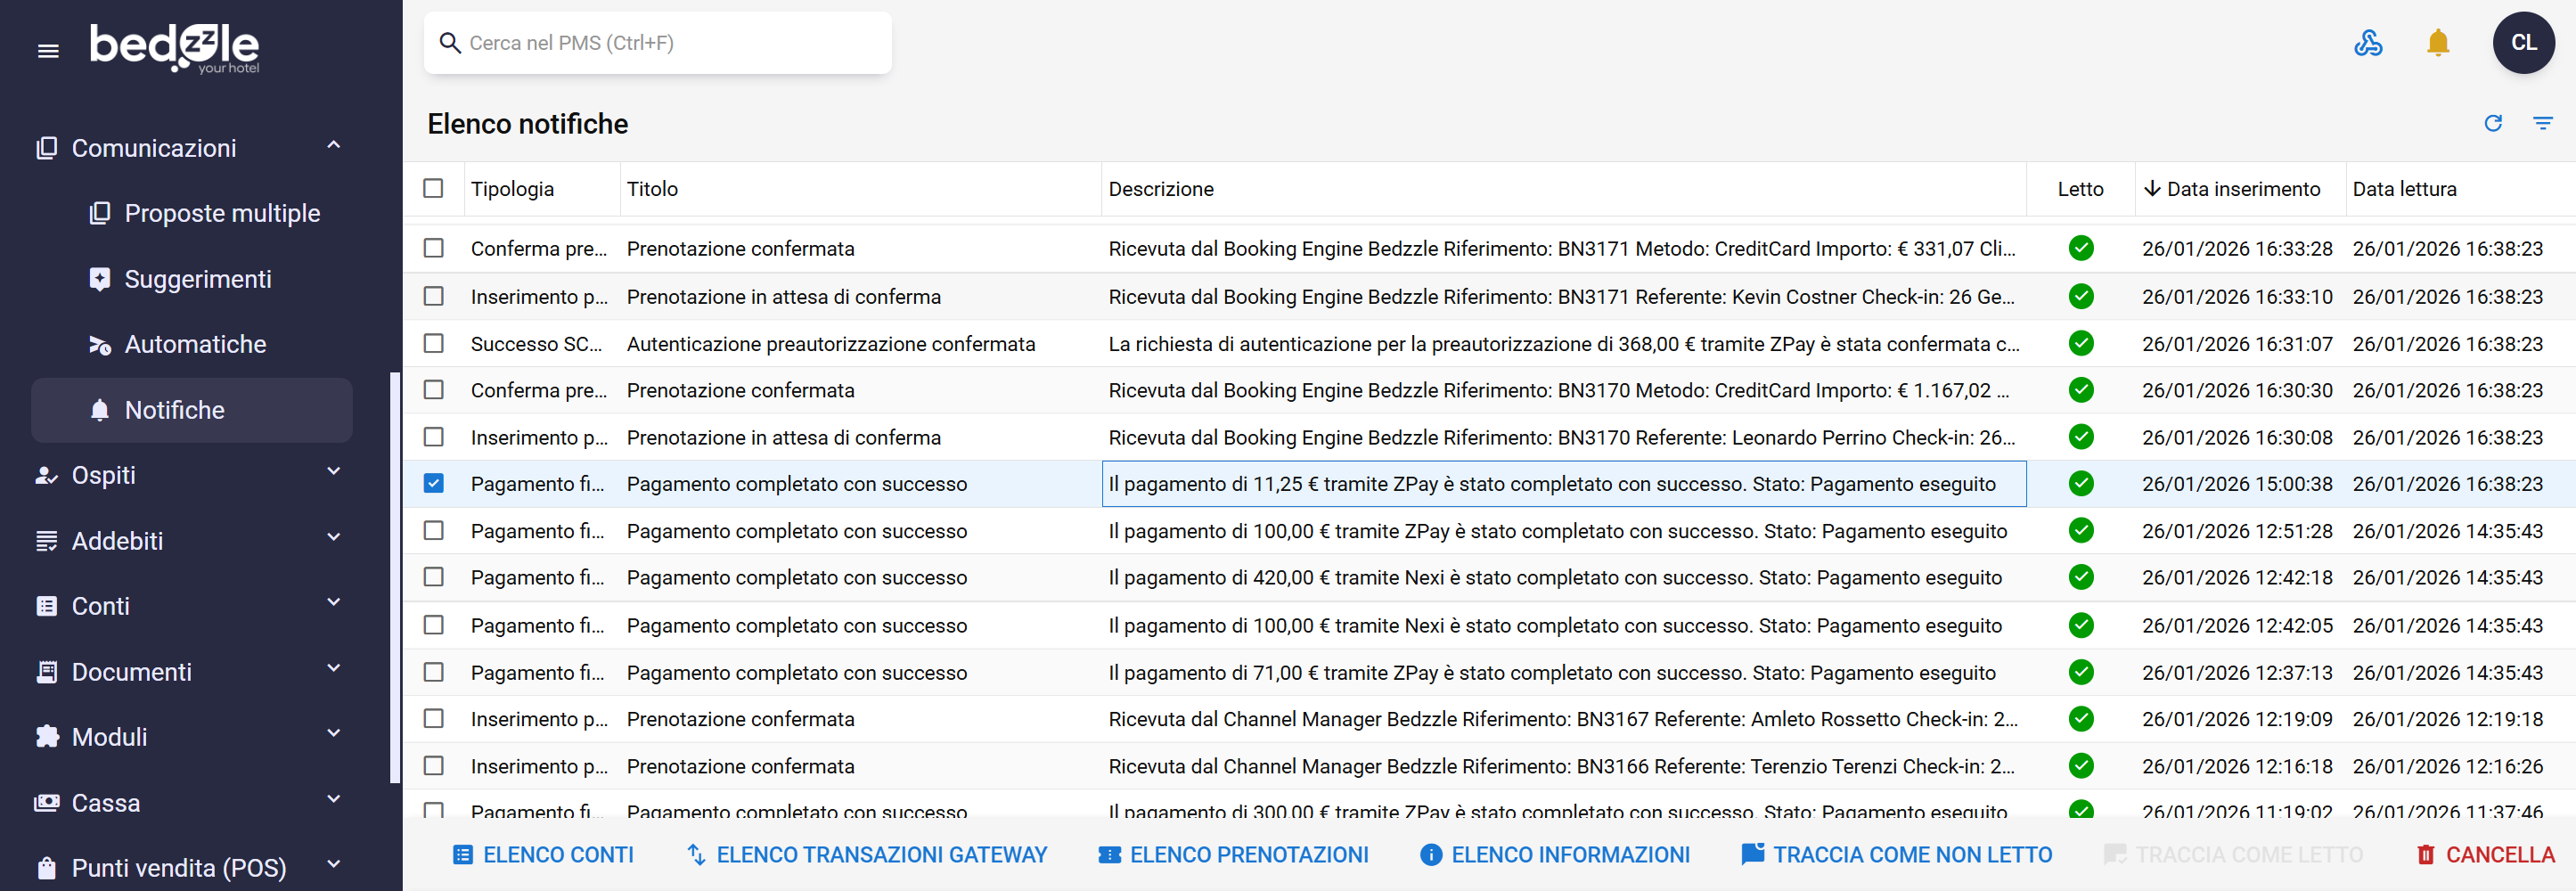Uncheck the selected 11,25 € payment row

click(433, 484)
